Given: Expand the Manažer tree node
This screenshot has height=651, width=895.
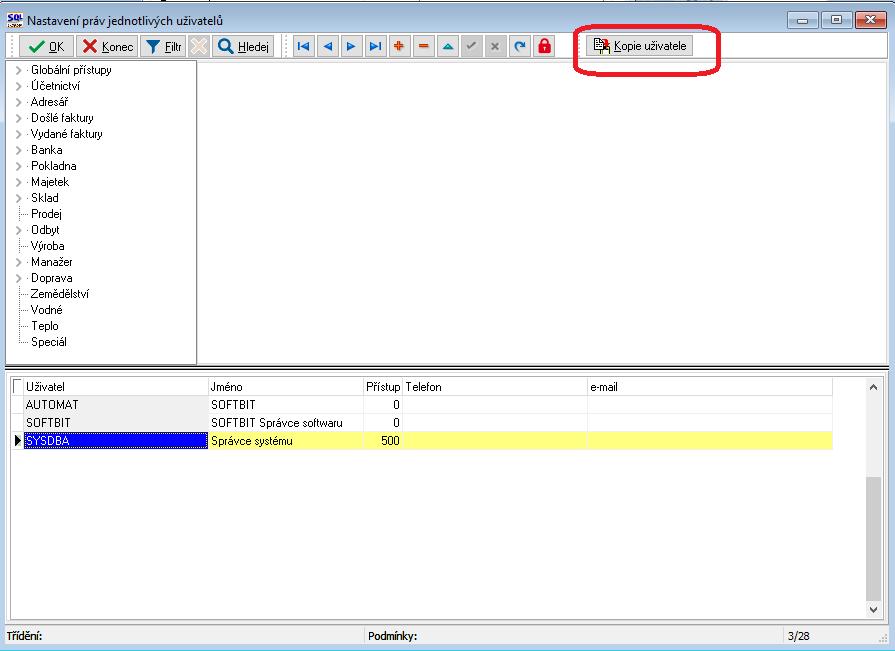Looking at the screenshot, I should pyautogui.click(x=18, y=262).
